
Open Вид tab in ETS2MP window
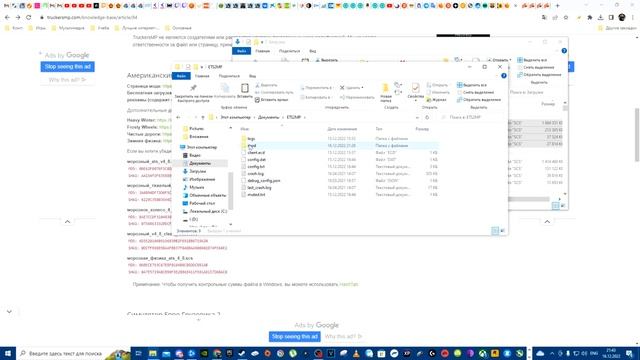[252, 76]
